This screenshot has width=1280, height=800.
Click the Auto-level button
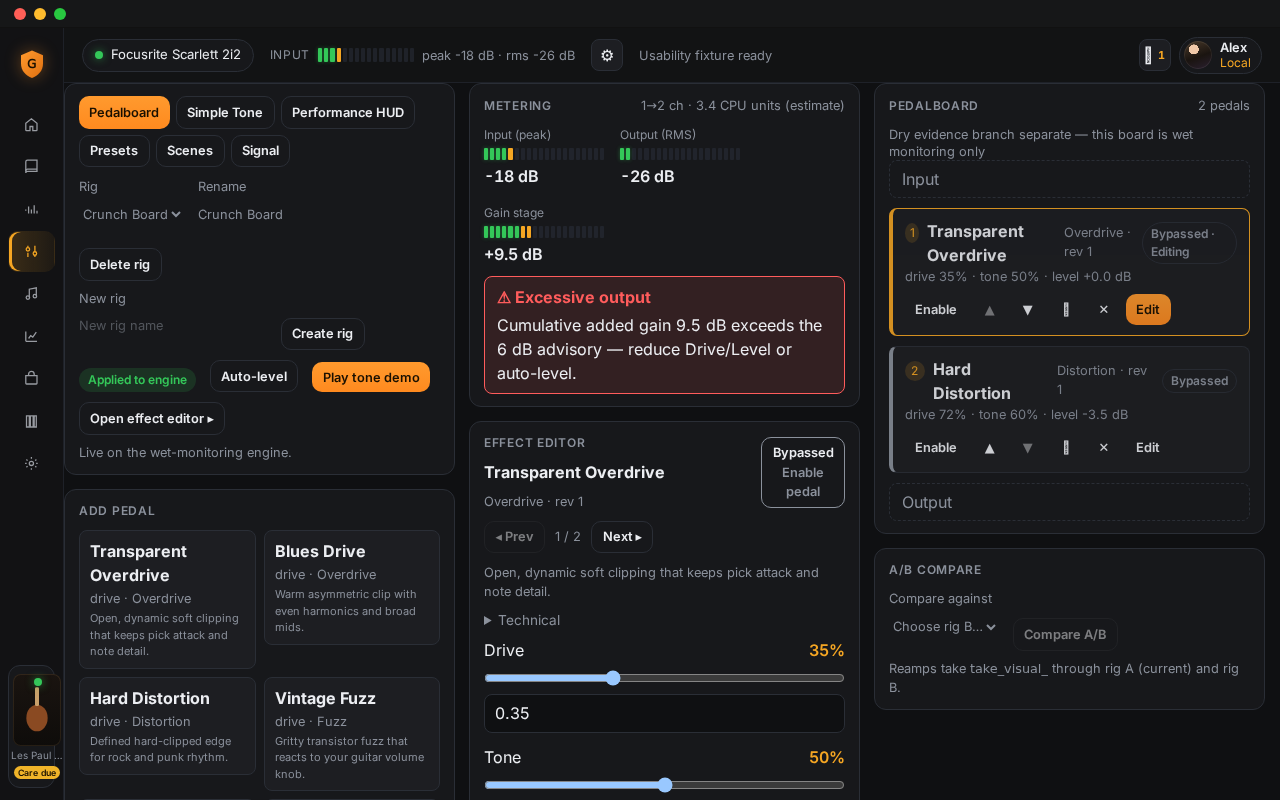click(254, 377)
